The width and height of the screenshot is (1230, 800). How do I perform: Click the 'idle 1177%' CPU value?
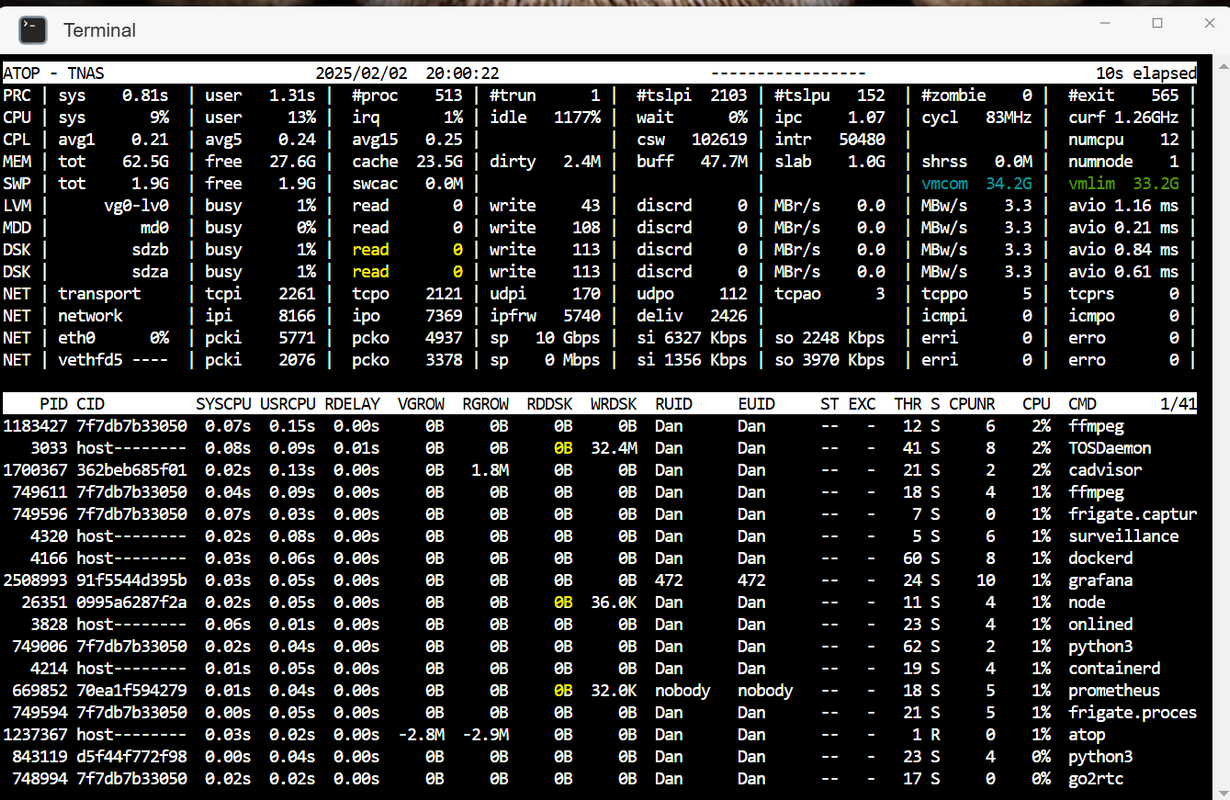point(545,117)
